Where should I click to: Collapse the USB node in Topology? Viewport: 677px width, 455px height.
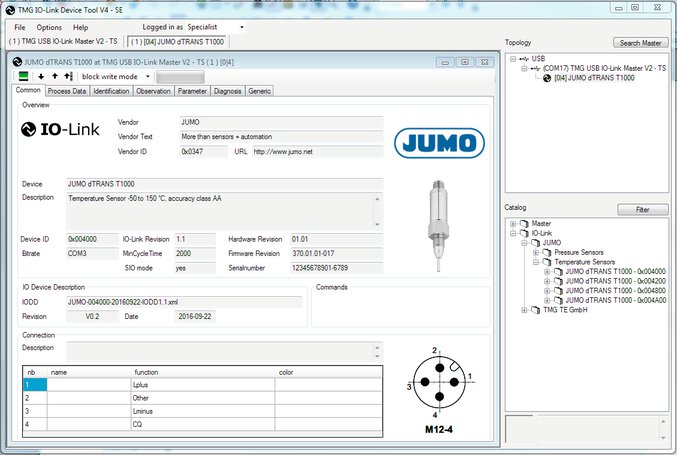point(513,59)
